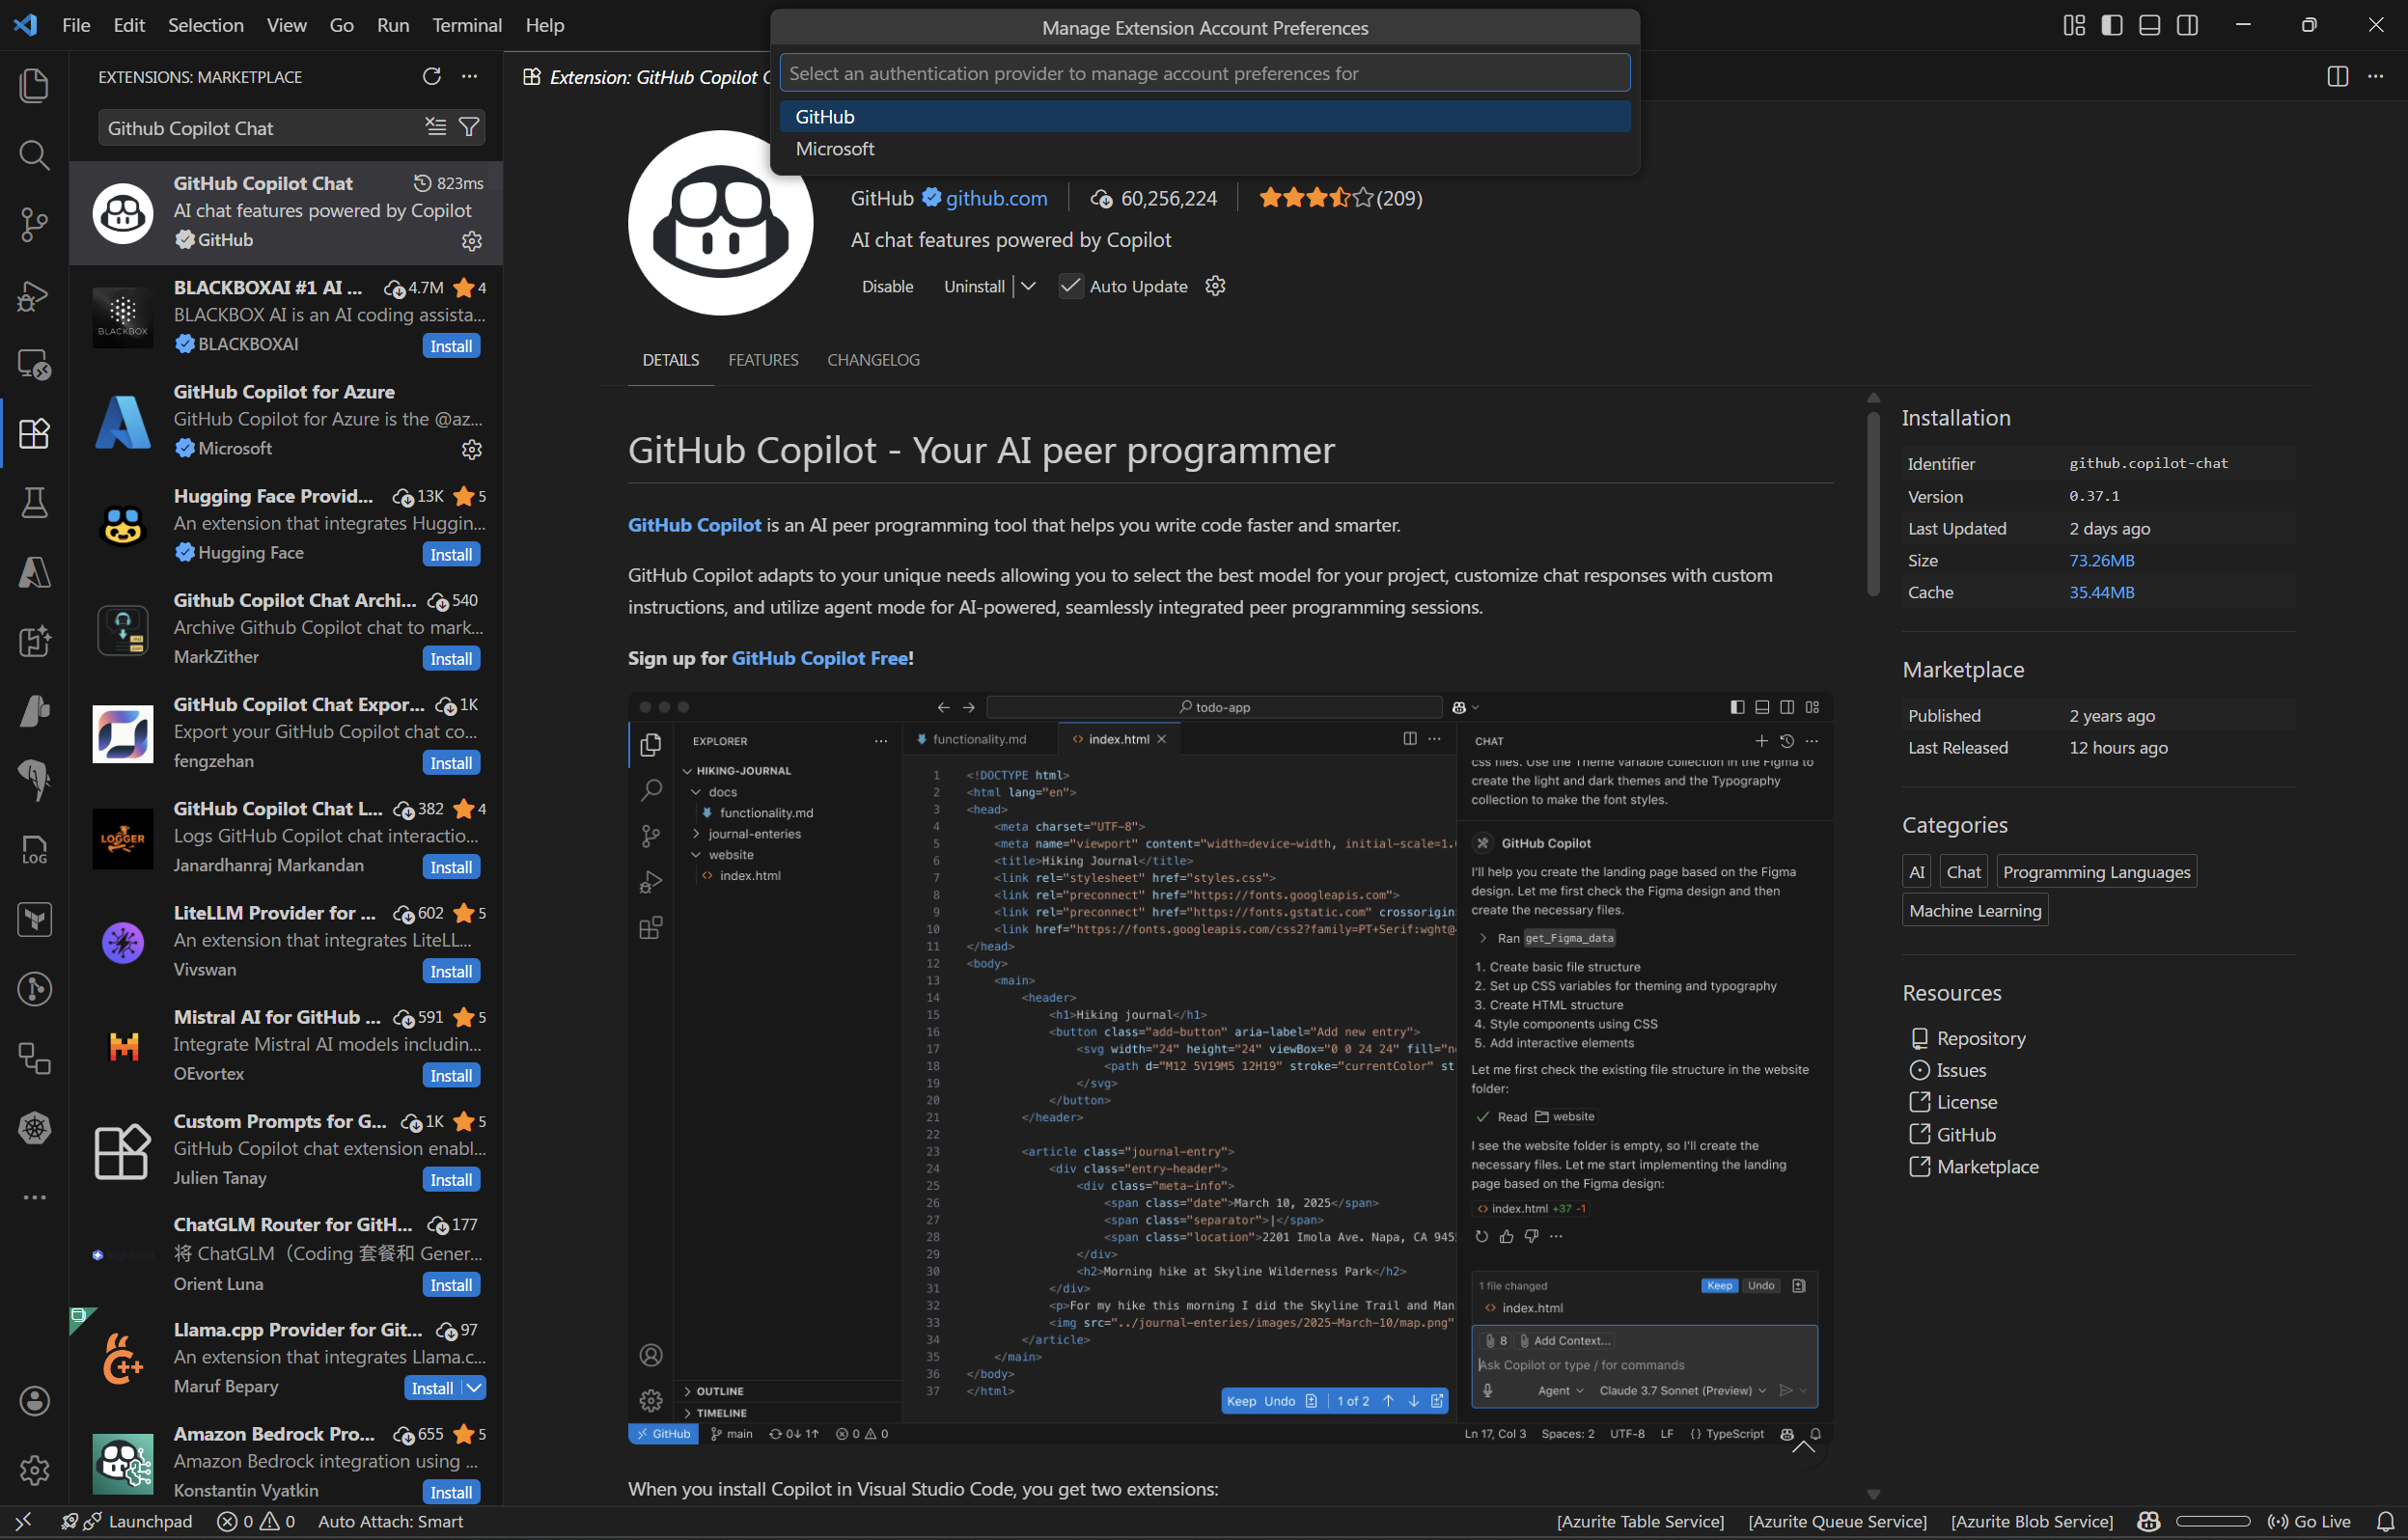
Task: Open Install dropdown for Llama.cpp Provider
Action: coord(474,1388)
